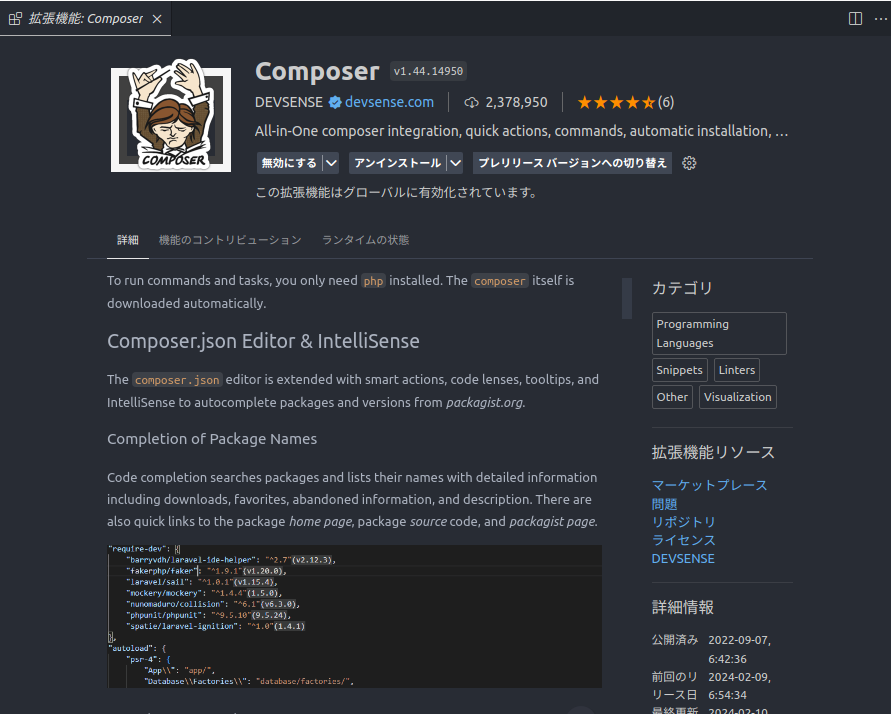Screen dimensions: 891x714
Task: Click the version label v1.44.14950
Action: click(428, 71)
